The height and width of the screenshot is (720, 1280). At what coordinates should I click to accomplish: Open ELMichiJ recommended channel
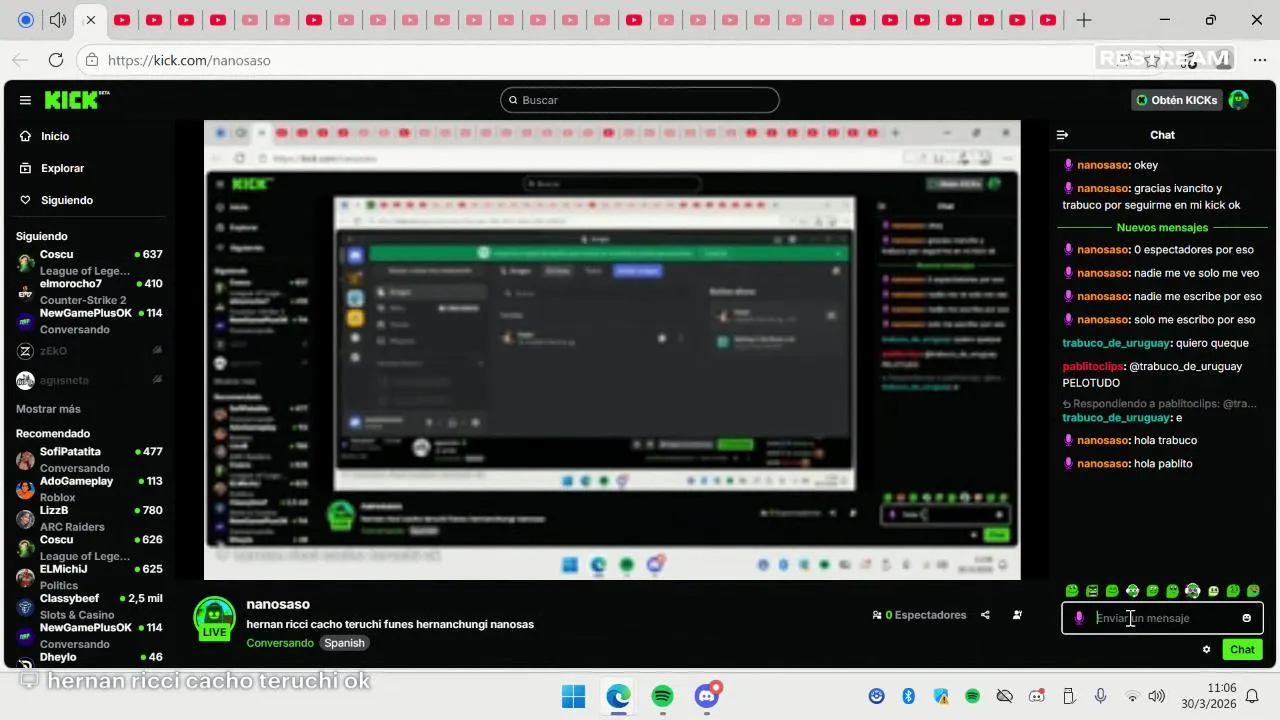pos(89,577)
